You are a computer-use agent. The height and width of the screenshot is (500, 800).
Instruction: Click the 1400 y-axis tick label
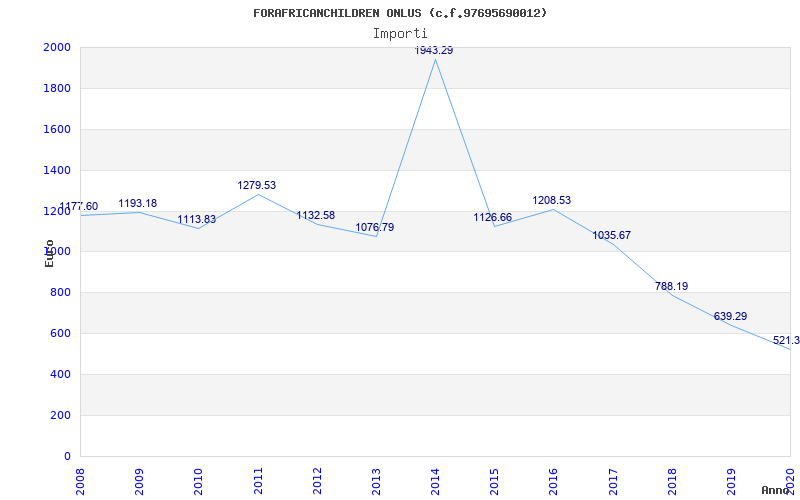[x=57, y=170]
